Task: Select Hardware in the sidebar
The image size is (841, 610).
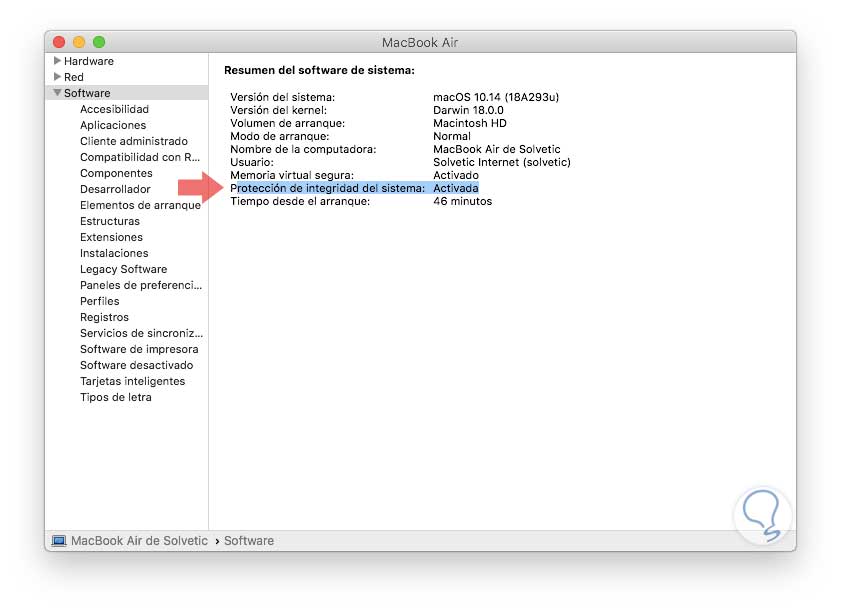Action: pos(88,61)
